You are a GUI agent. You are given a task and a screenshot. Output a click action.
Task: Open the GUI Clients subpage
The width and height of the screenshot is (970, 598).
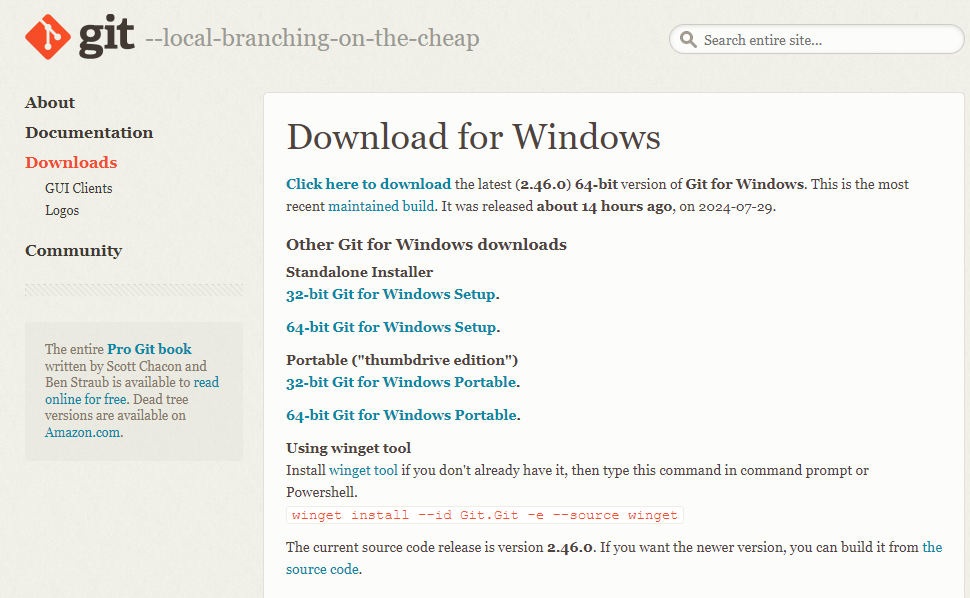[78, 188]
